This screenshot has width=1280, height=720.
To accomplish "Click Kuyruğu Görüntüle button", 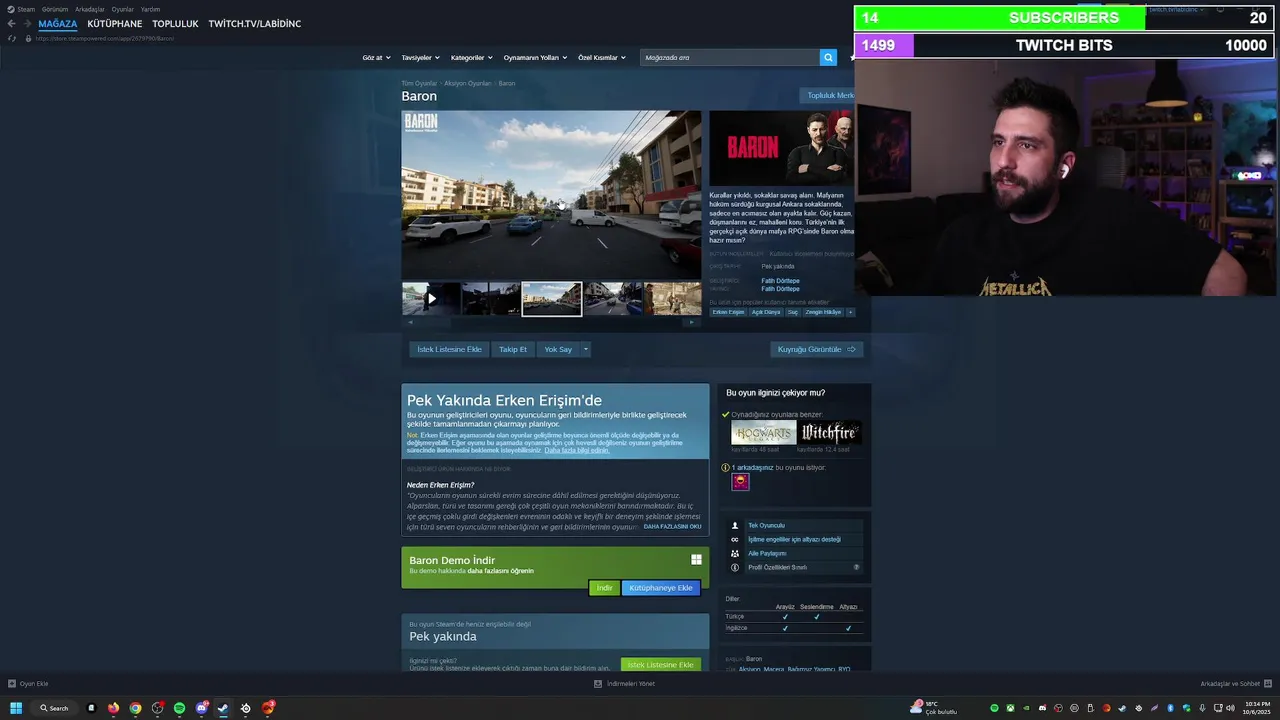I will 817,349.
